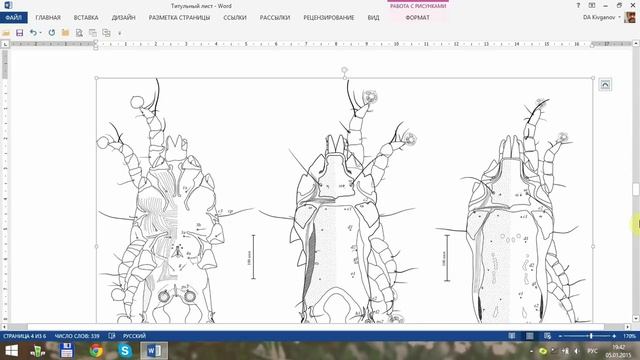Click horizontal scrollbar right arrow
Image resolution: width=640 pixels, height=360 pixels.
(628, 327)
